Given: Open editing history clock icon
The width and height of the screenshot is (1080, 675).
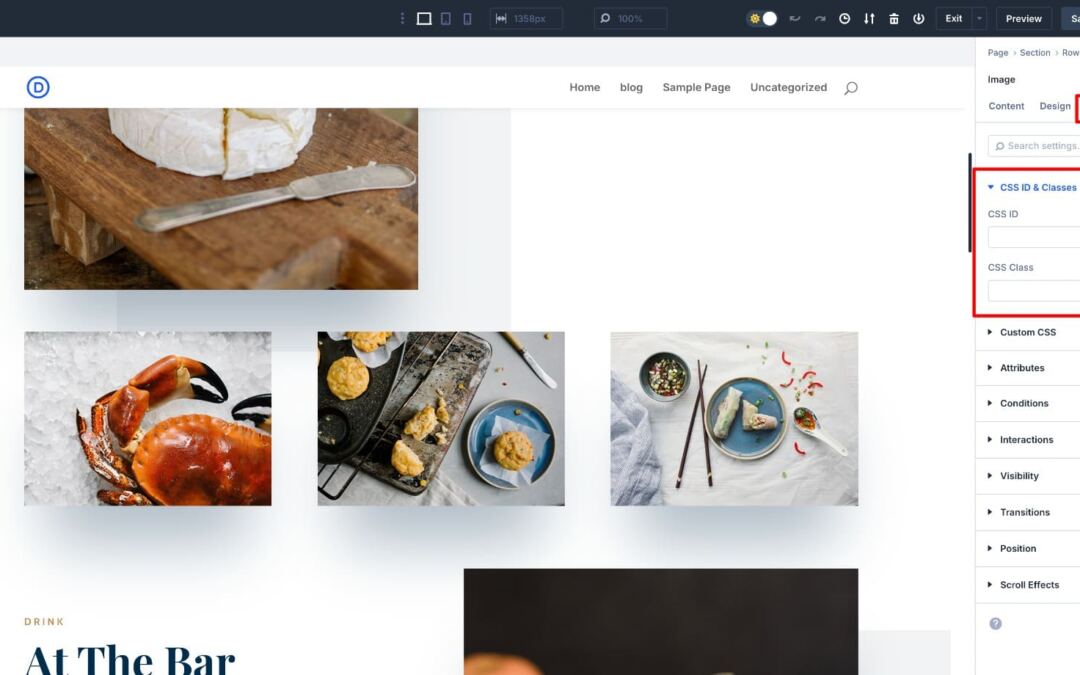Looking at the screenshot, I should [844, 19].
